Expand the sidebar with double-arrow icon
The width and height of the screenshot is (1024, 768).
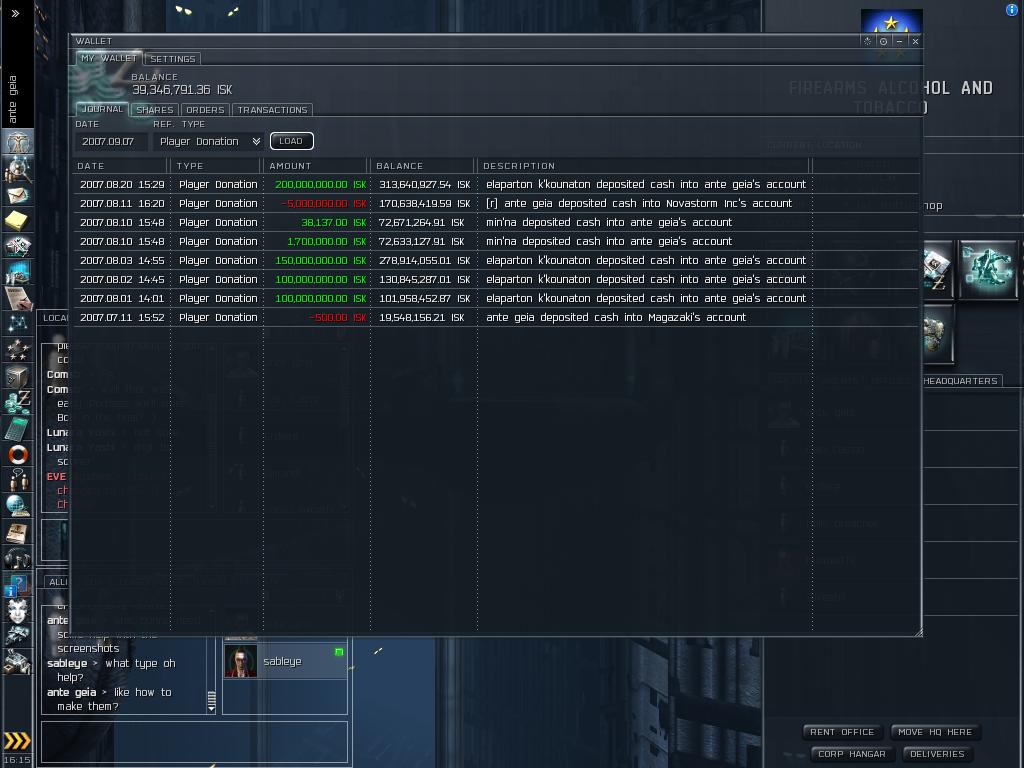point(15,13)
